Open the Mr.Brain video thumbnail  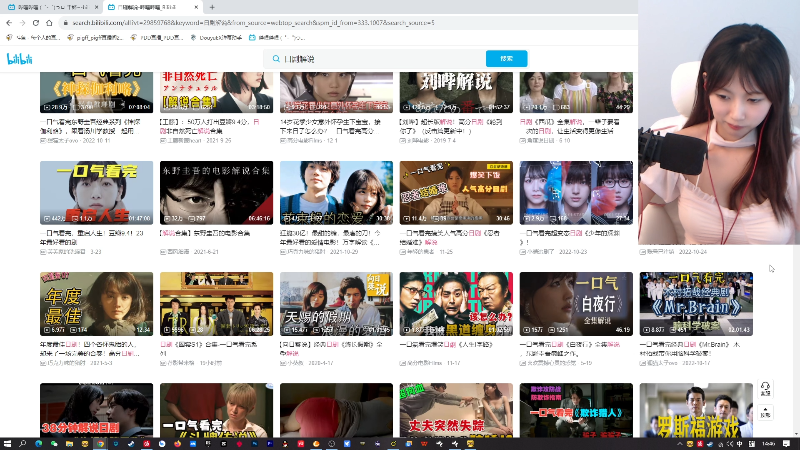click(x=696, y=304)
